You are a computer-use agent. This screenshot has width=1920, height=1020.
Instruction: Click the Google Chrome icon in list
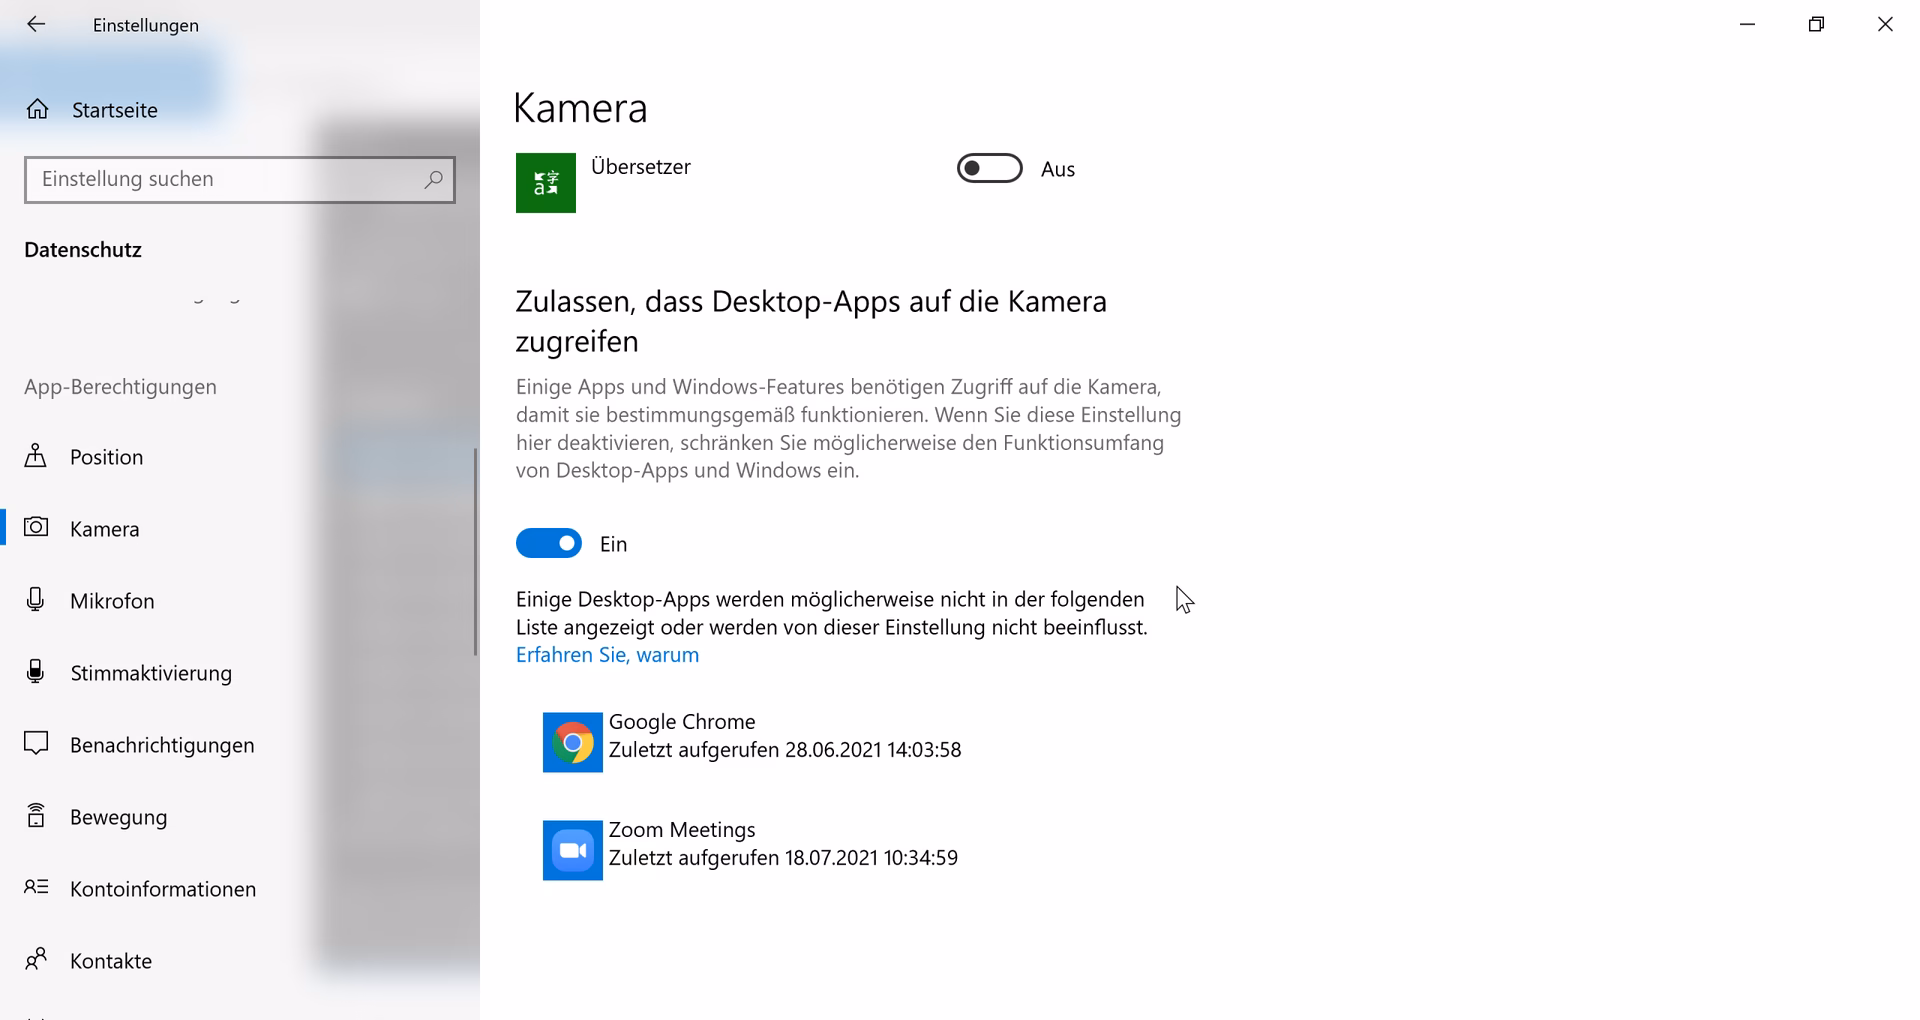click(x=572, y=742)
